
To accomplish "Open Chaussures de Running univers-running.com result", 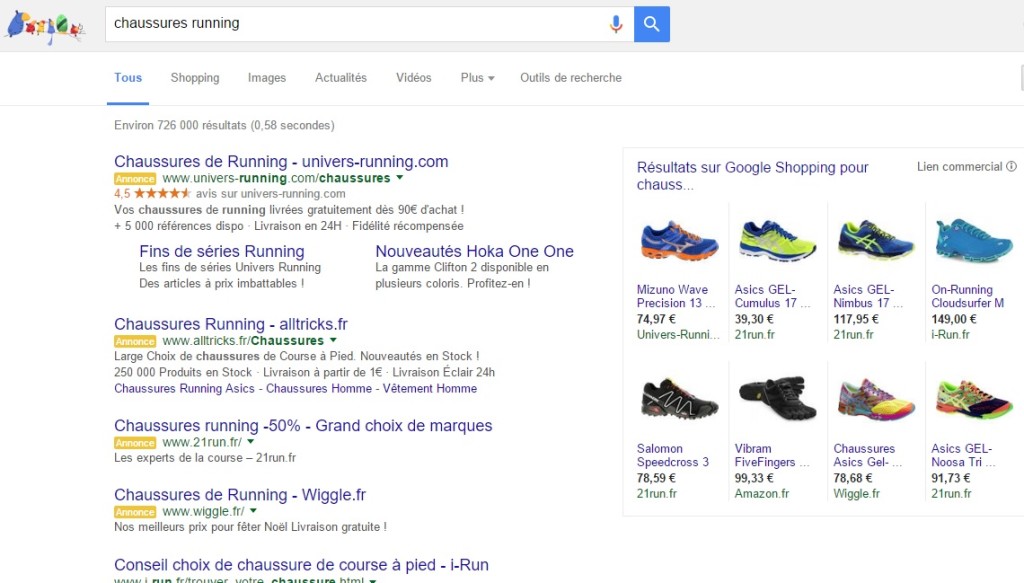I will click(281, 161).
